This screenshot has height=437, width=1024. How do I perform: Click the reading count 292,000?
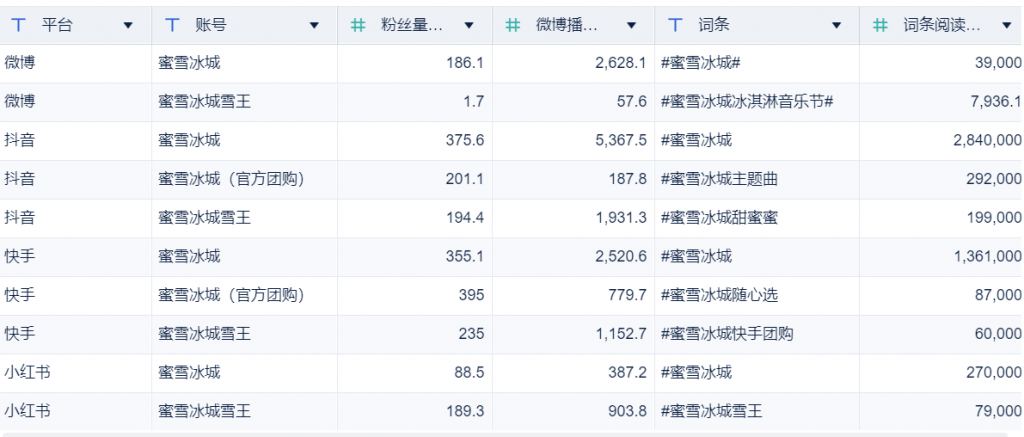(x=994, y=179)
